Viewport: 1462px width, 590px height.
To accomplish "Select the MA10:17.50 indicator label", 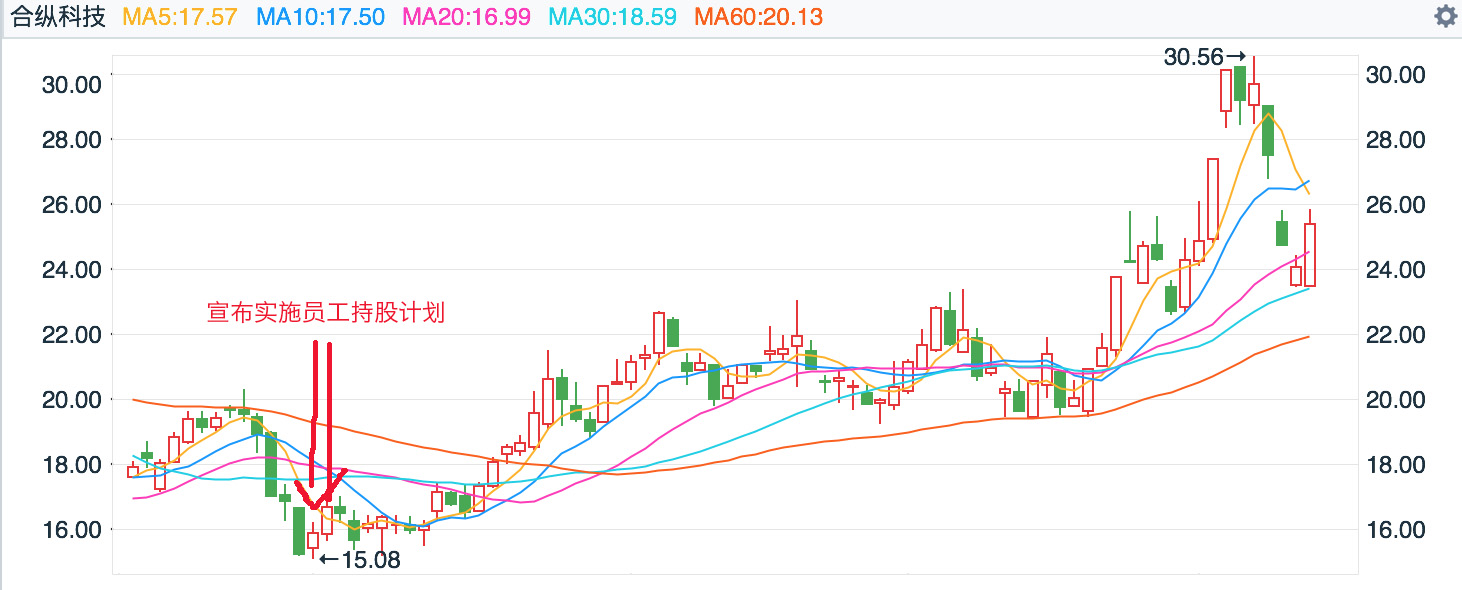I will click(321, 17).
